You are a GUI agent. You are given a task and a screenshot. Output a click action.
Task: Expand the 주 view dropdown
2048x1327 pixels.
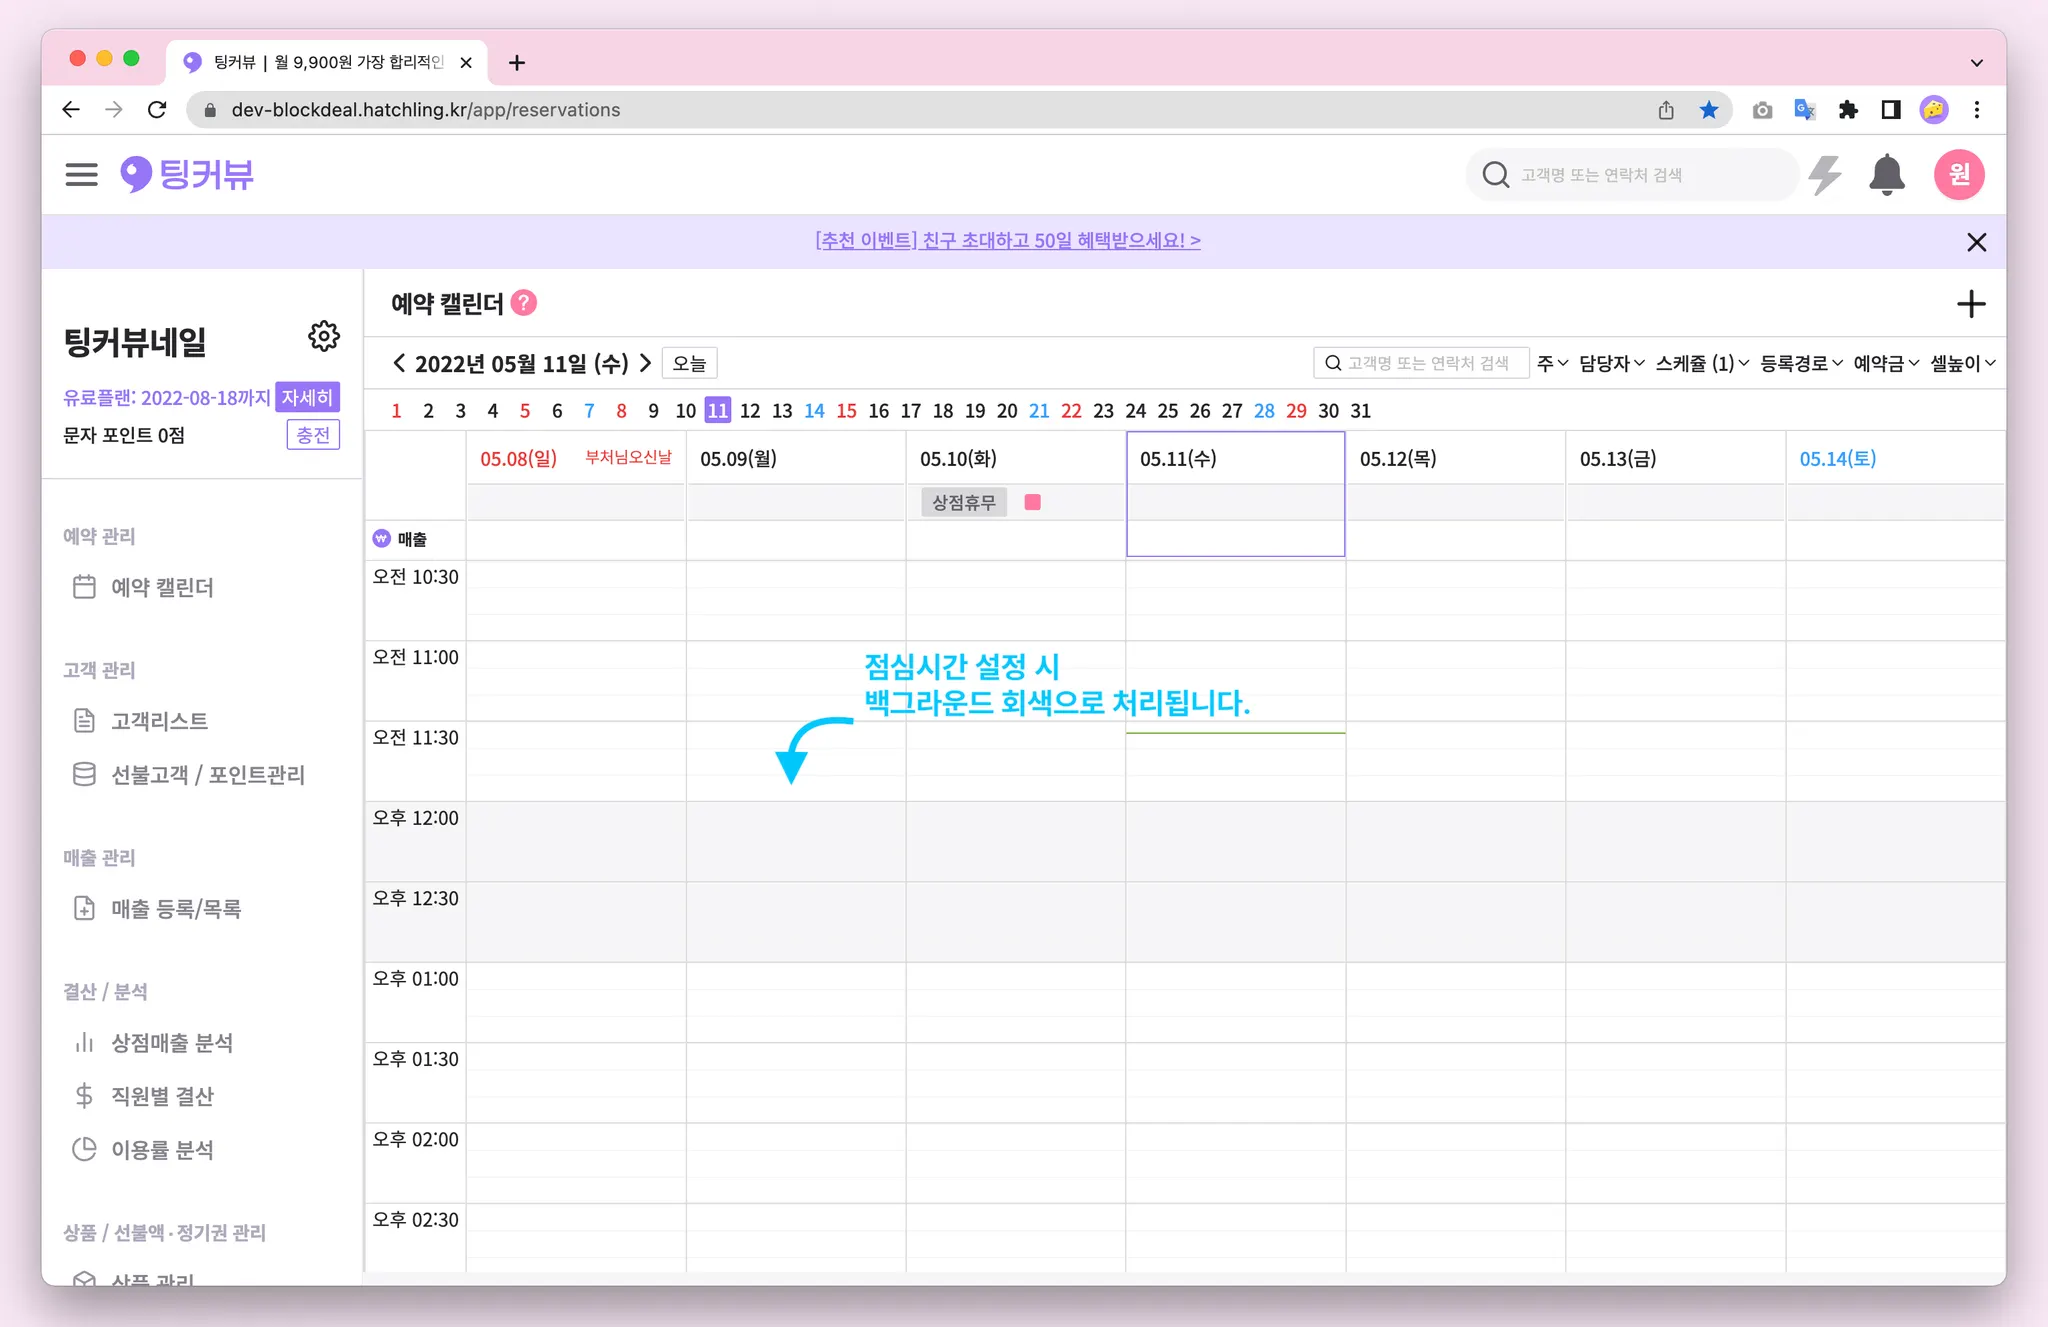(x=1552, y=363)
